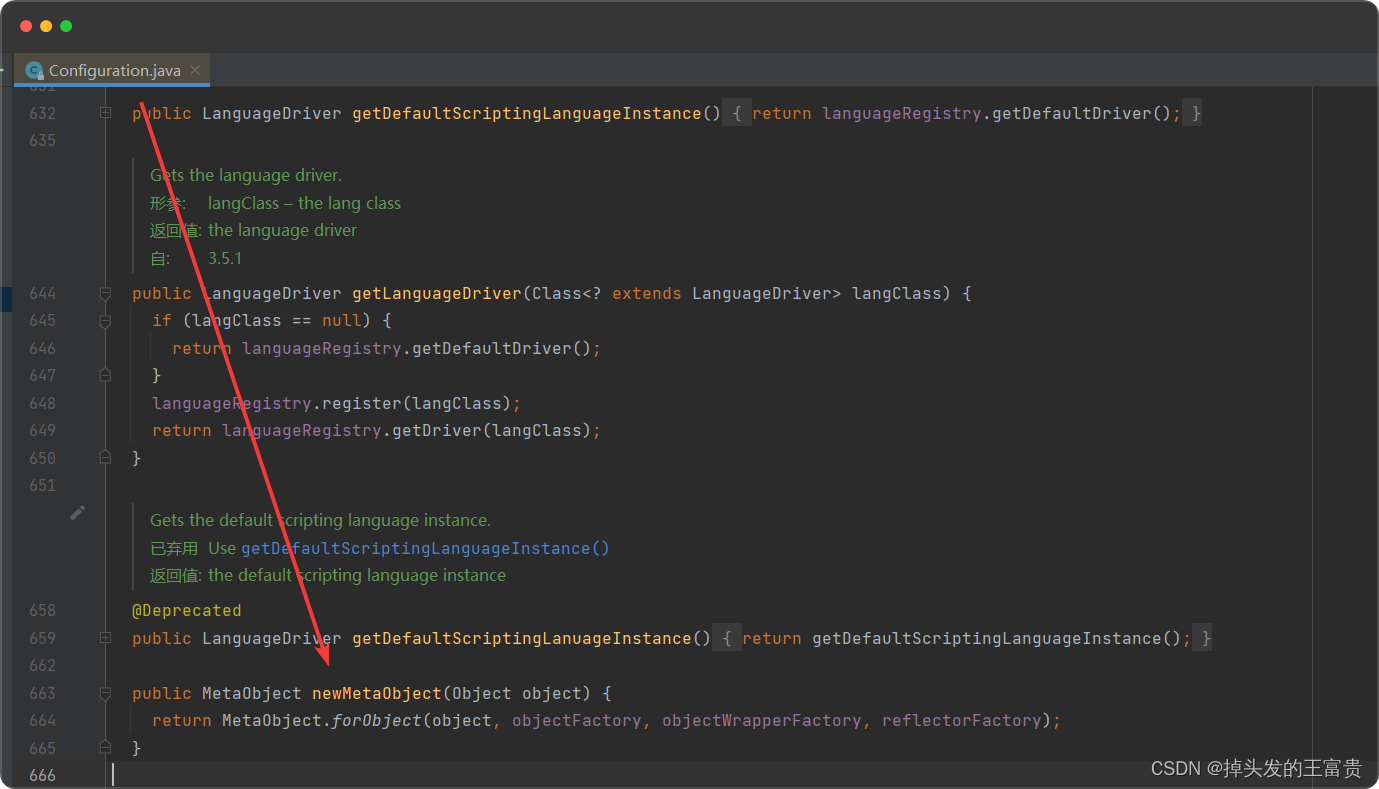Click 'Gets the default scripting language instance.' doc text

(x=320, y=520)
